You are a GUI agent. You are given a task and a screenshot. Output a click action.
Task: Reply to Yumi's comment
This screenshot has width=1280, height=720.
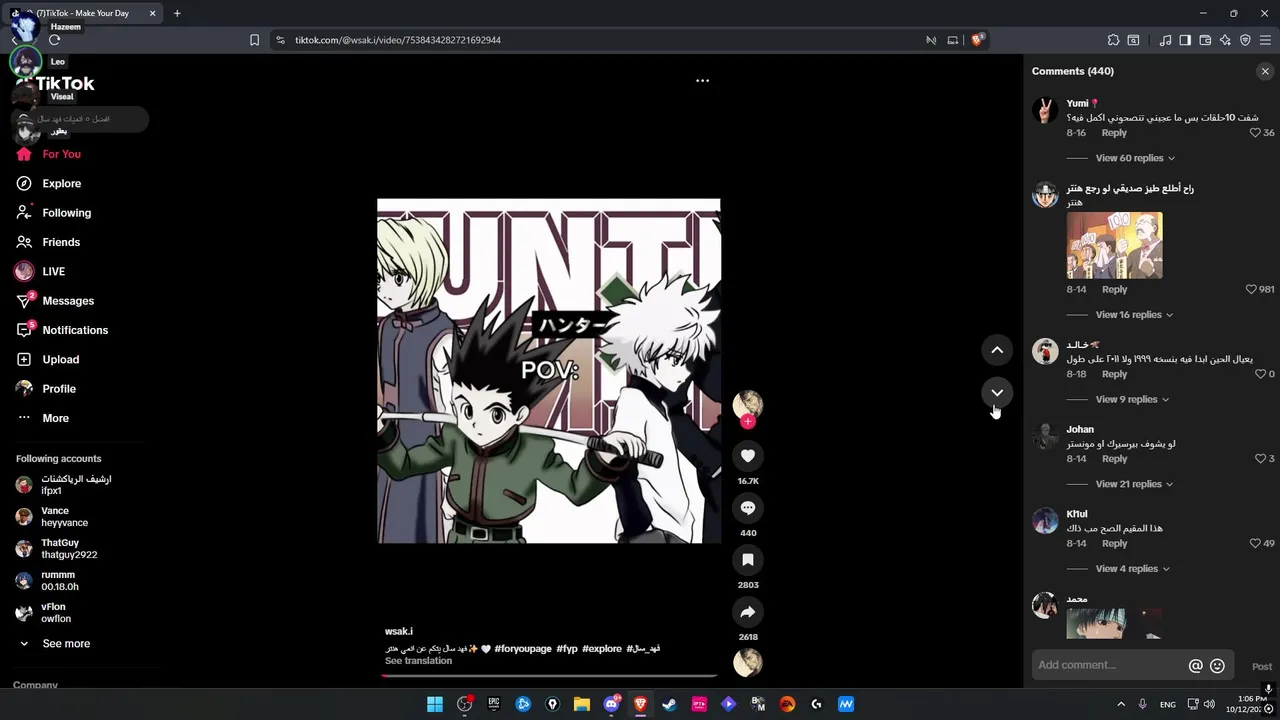[x=1114, y=133]
